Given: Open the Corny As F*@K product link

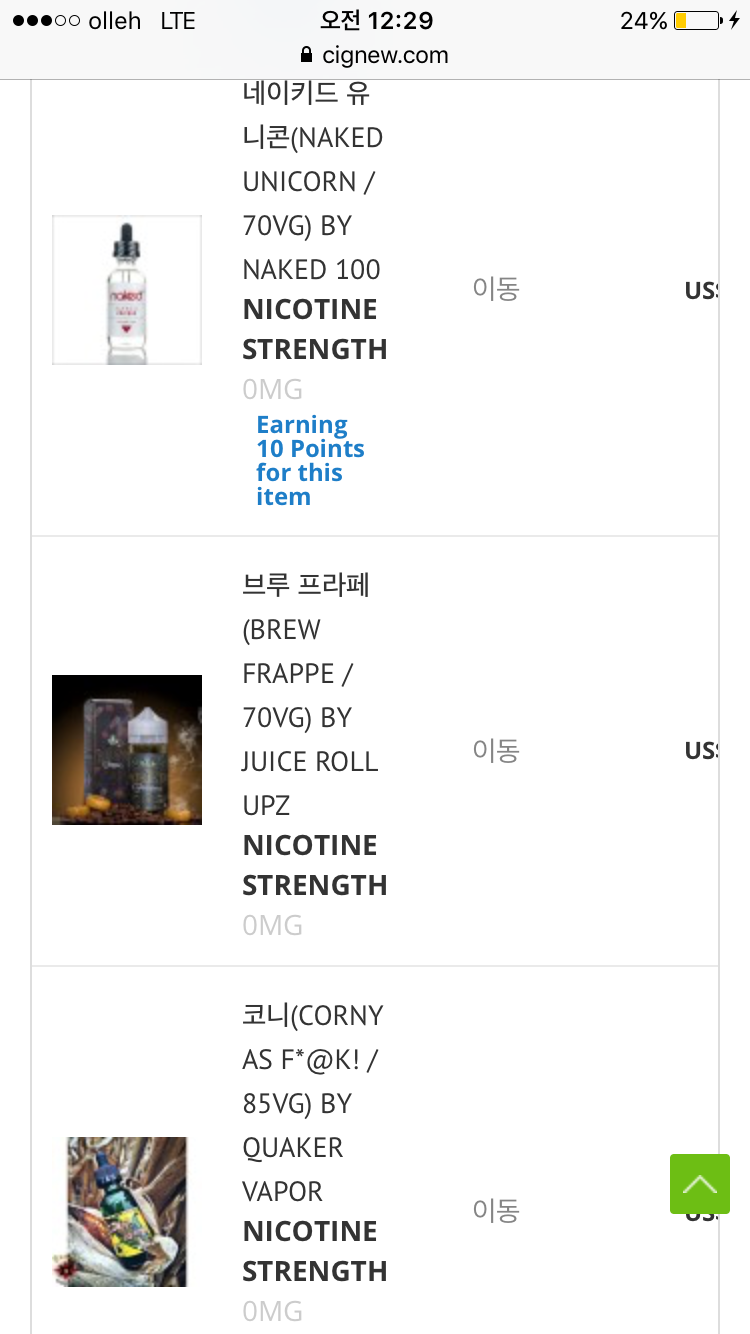Looking at the screenshot, I should pyautogui.click(x=312, y=1103).
